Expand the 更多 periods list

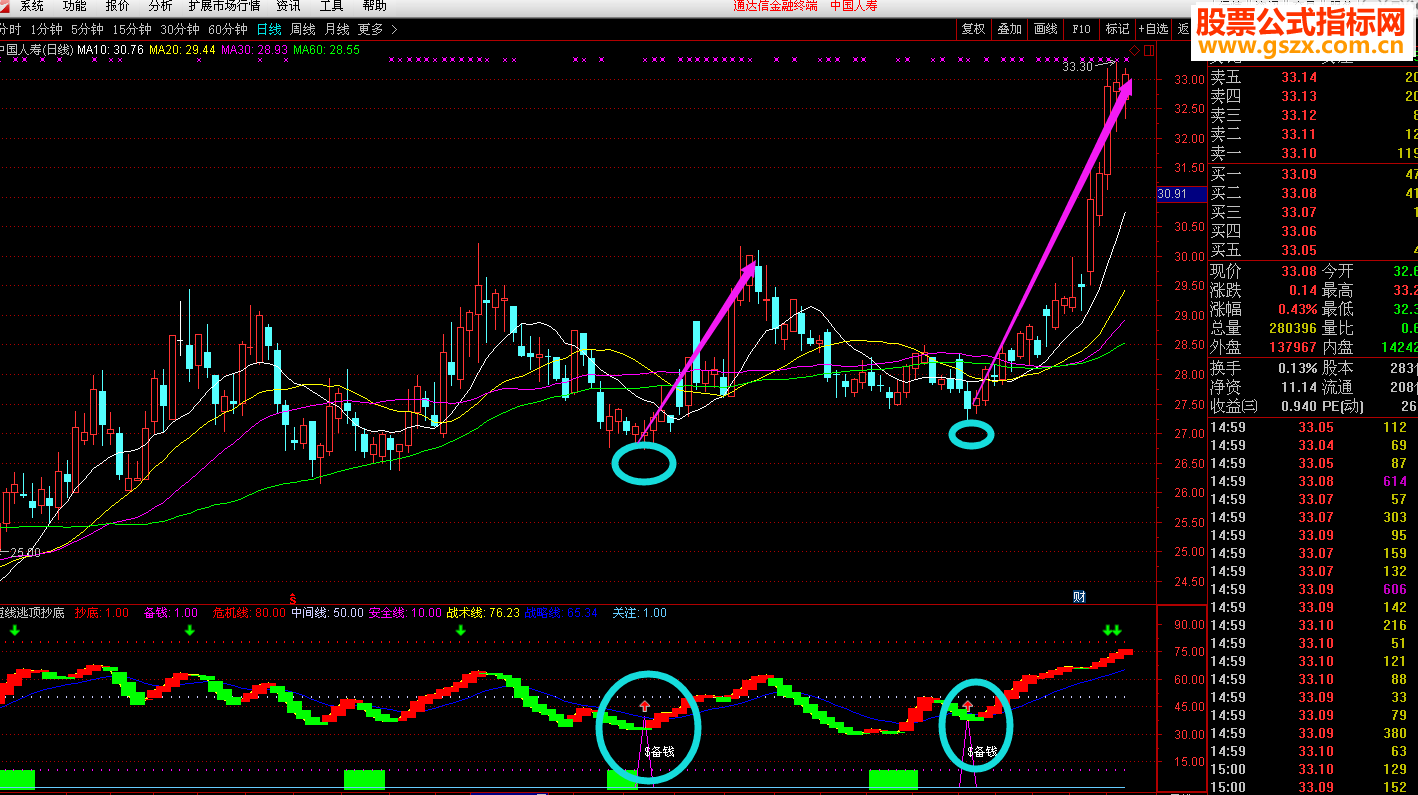point(377,29)
